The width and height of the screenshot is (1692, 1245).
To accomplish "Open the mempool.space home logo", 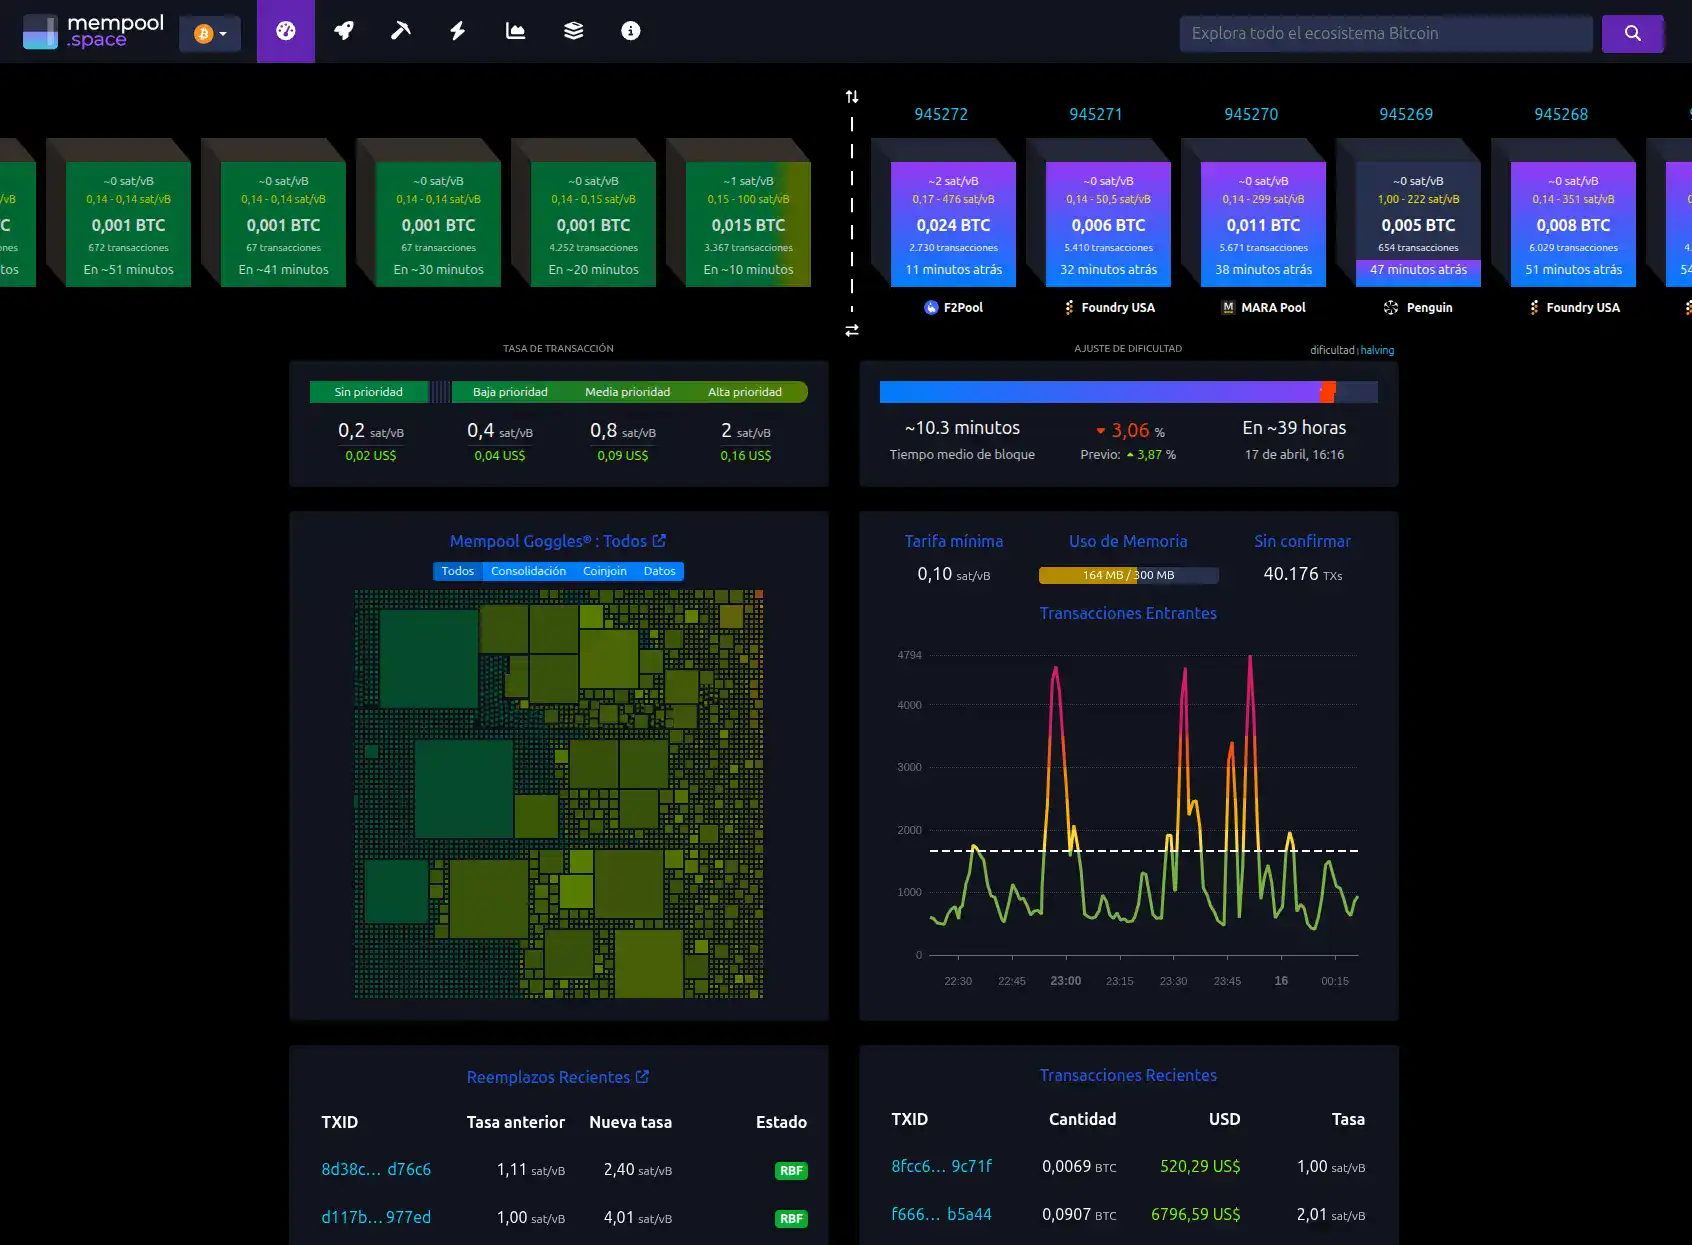I will pyautogui.click(x=93, y=31).
